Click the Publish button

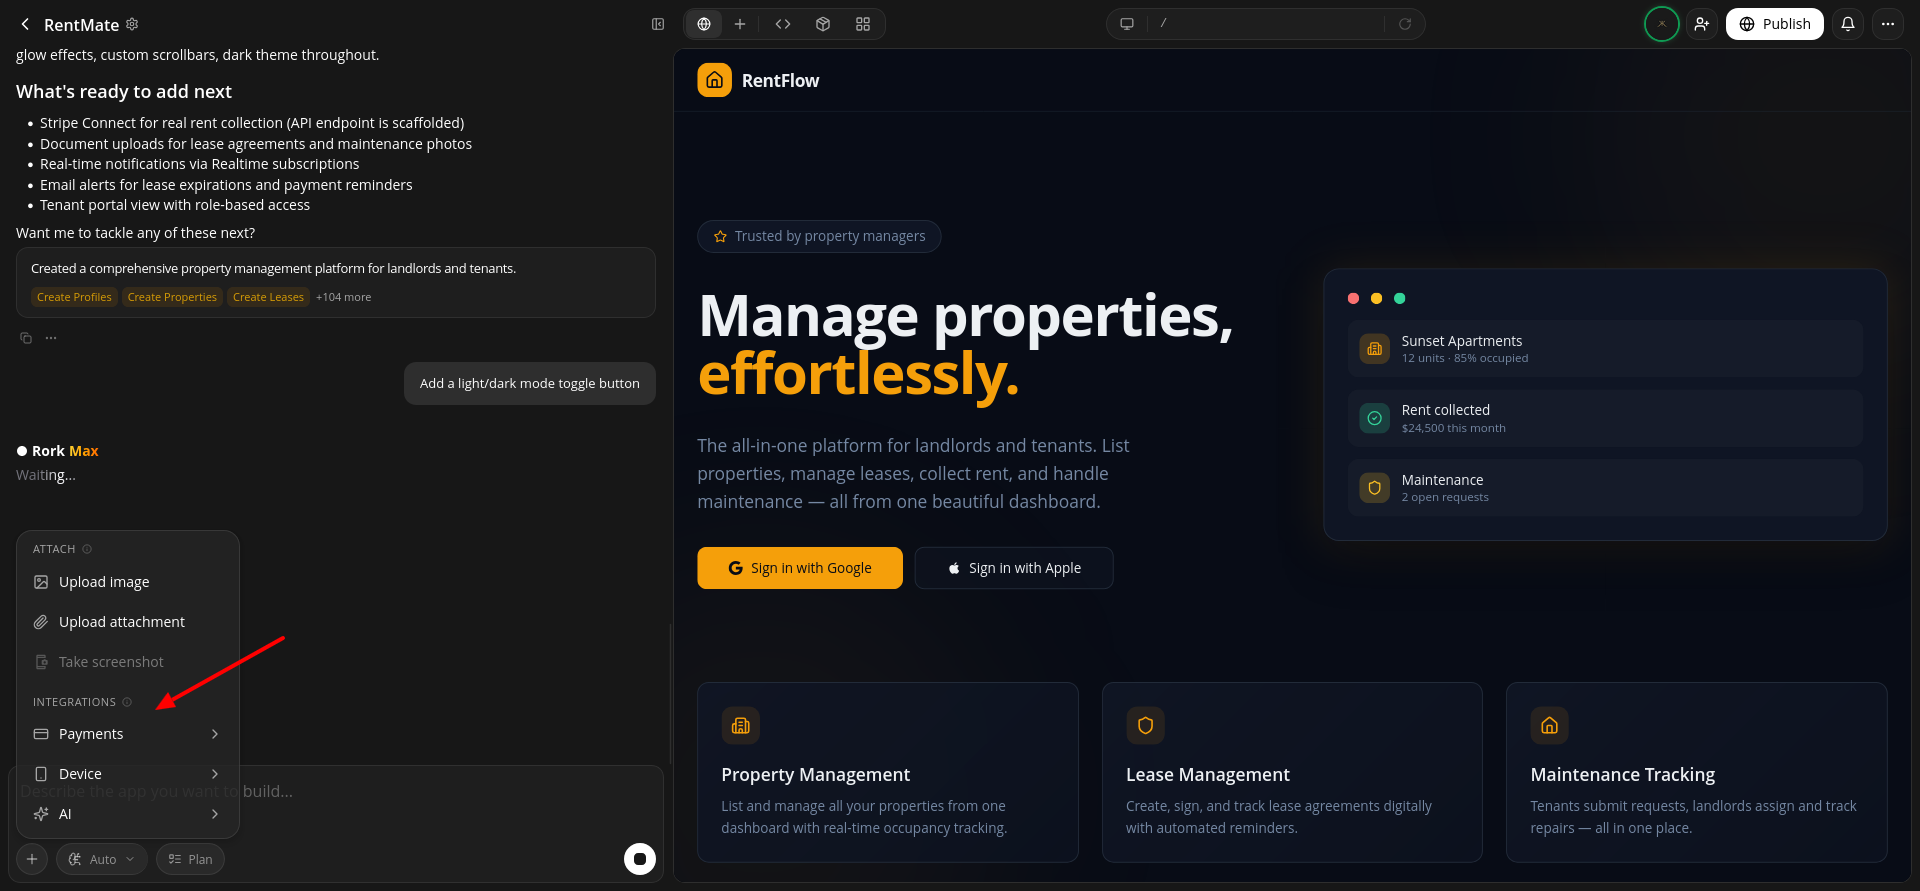click(1775, 24)
